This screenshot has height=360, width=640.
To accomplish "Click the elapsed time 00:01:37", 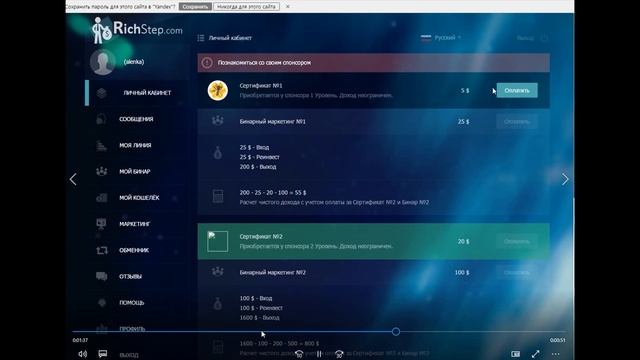I will point(80,340).
